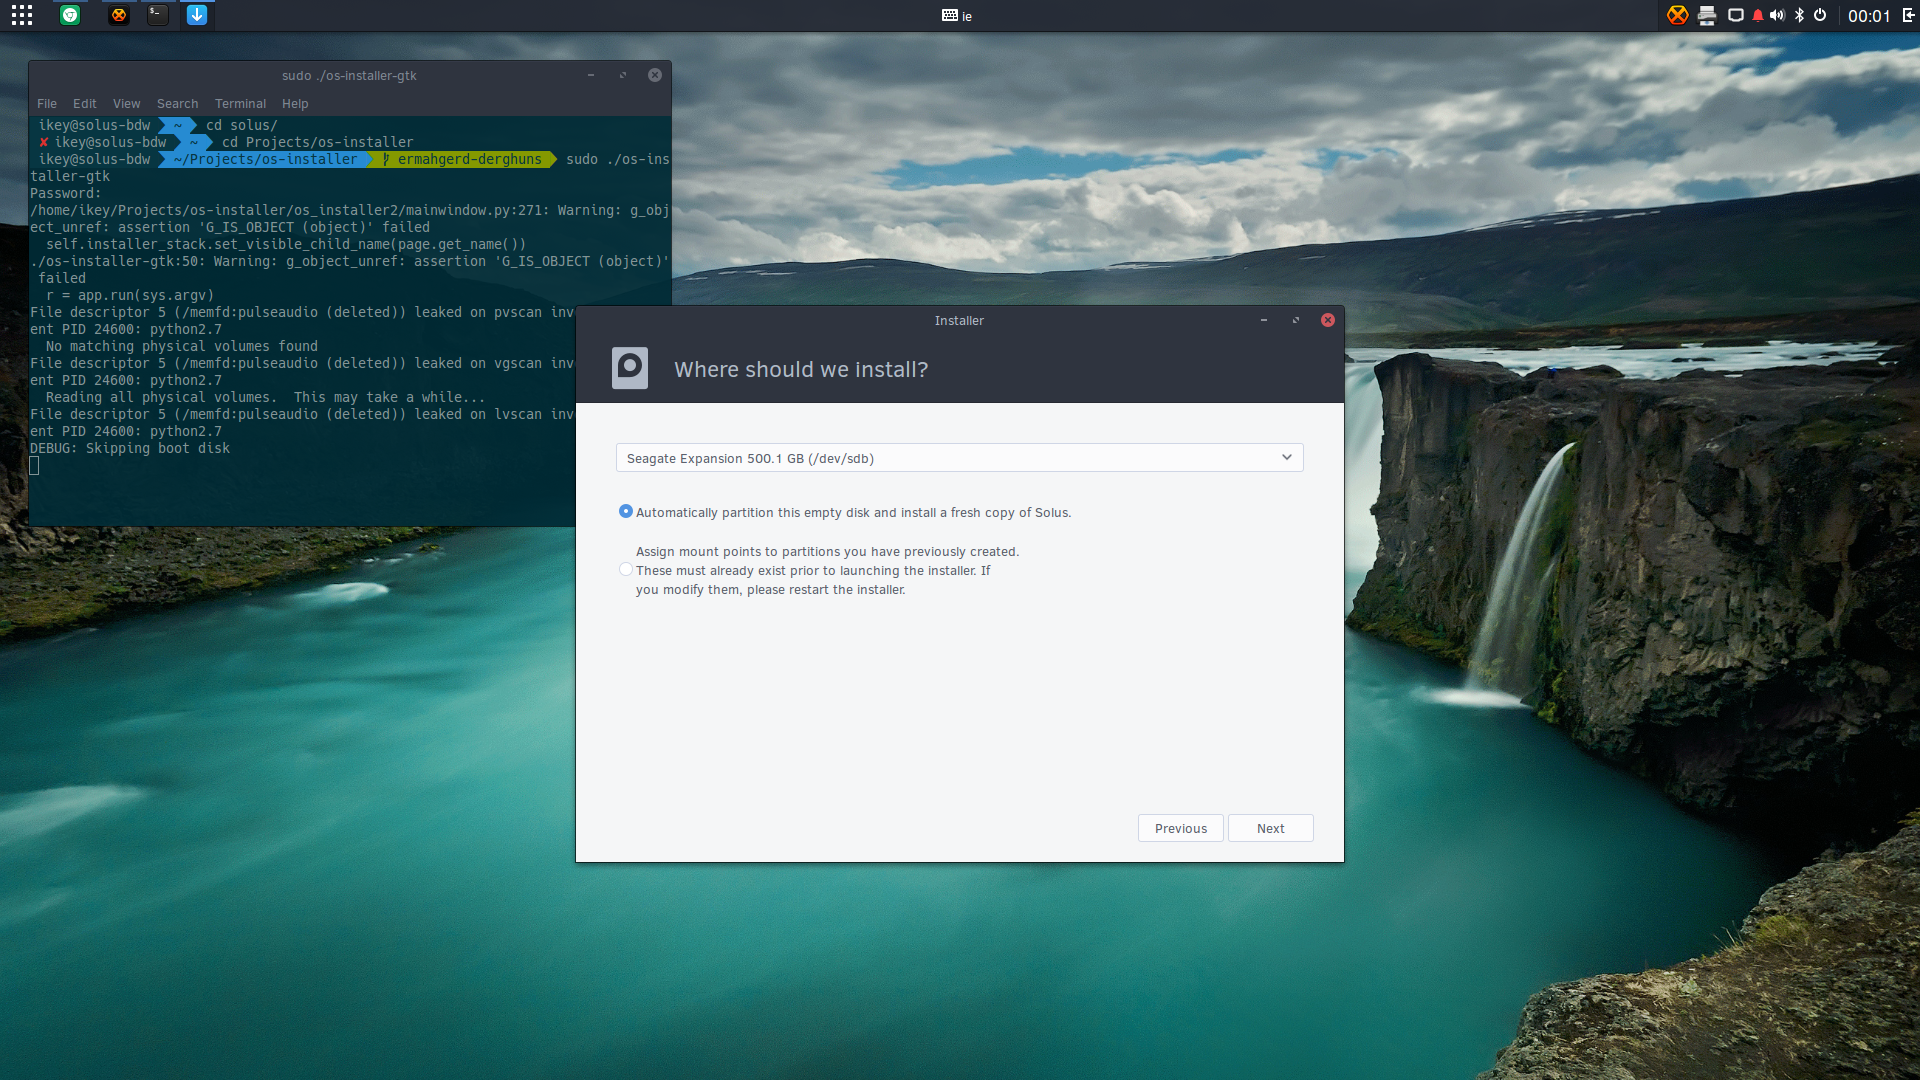Open the red notification bell
Image resolution: width=1920 pixels, height=1080 pixels.
(1757, 15)
